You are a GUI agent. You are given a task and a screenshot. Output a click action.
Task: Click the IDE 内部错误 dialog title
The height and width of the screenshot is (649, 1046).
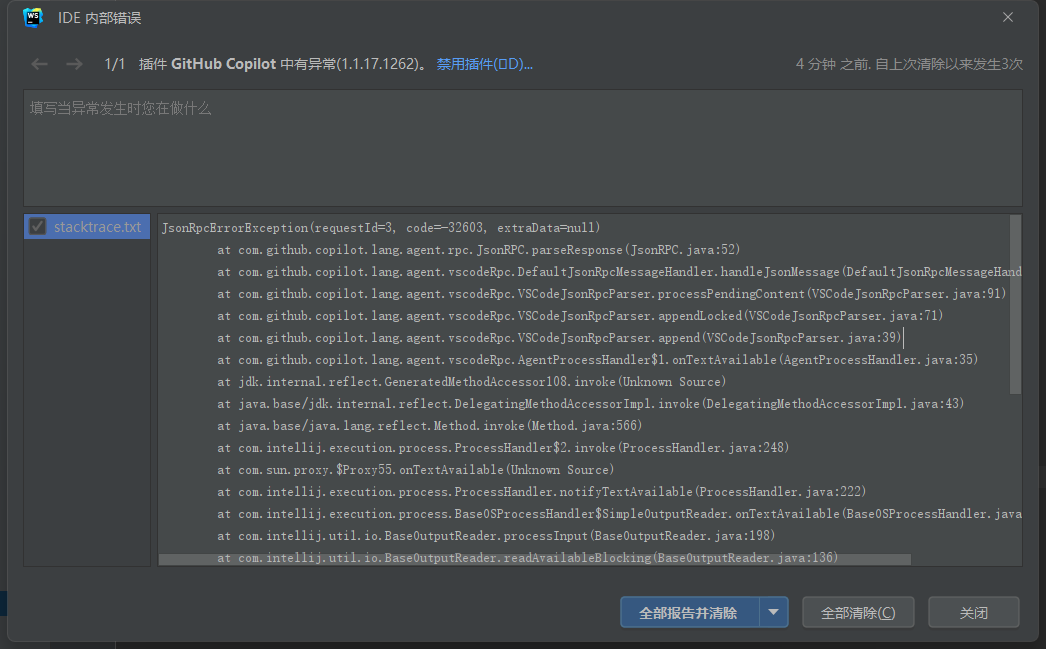click(99, 18)
